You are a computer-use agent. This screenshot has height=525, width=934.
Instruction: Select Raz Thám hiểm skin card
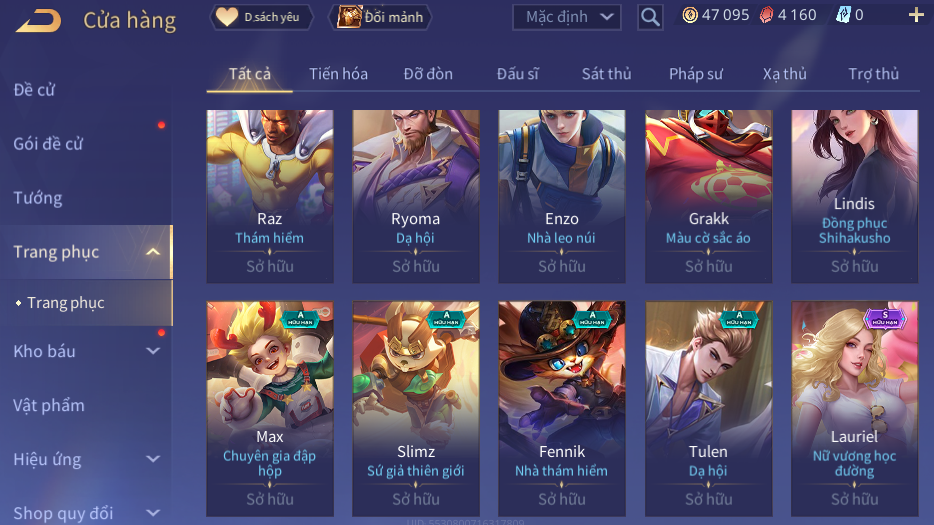[x=270, y=196]
